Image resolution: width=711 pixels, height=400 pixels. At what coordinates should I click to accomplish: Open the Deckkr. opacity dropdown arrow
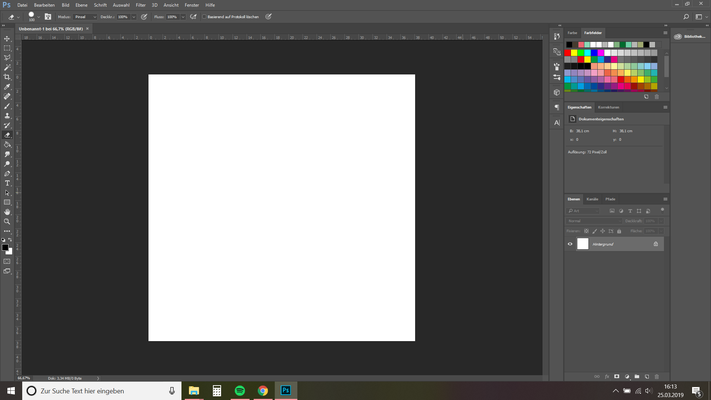click(133, 17)
